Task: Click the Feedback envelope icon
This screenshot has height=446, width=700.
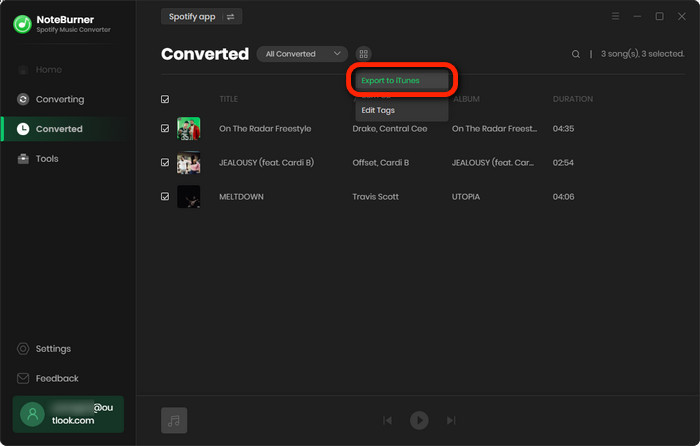Action: 23,378
